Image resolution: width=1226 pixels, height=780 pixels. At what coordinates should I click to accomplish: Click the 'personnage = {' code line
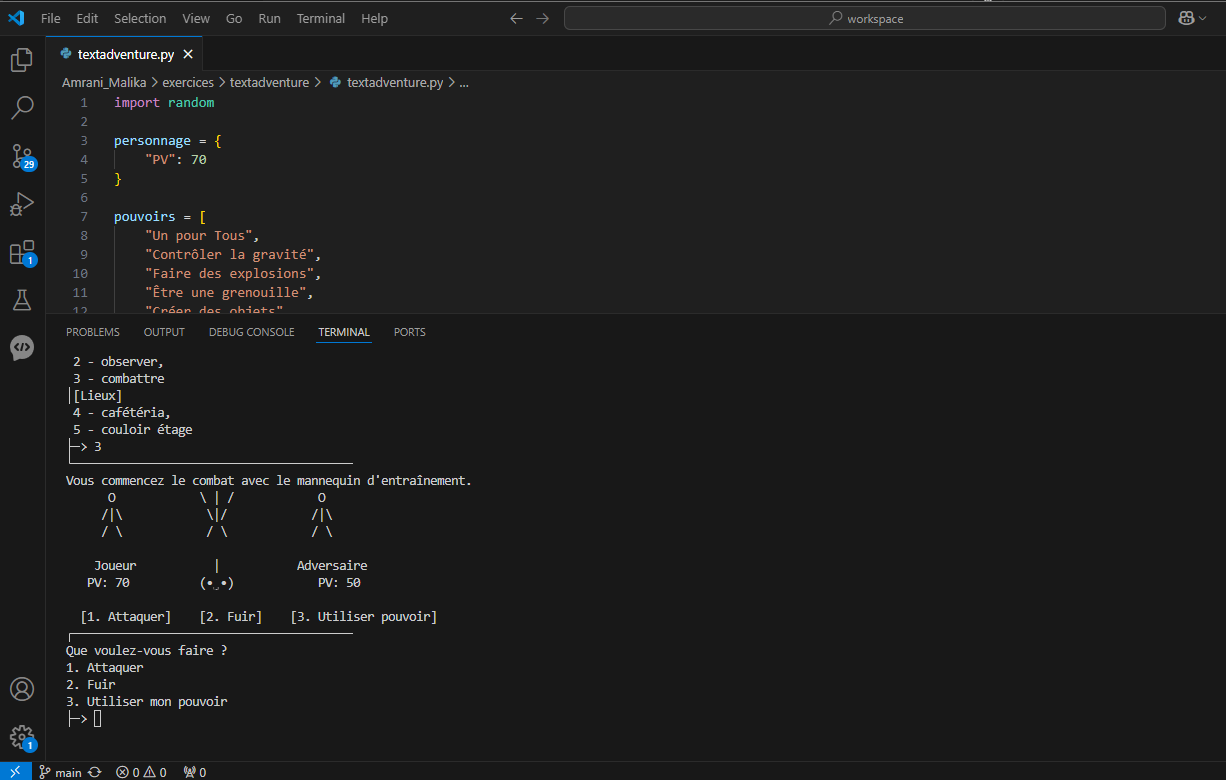168,141
